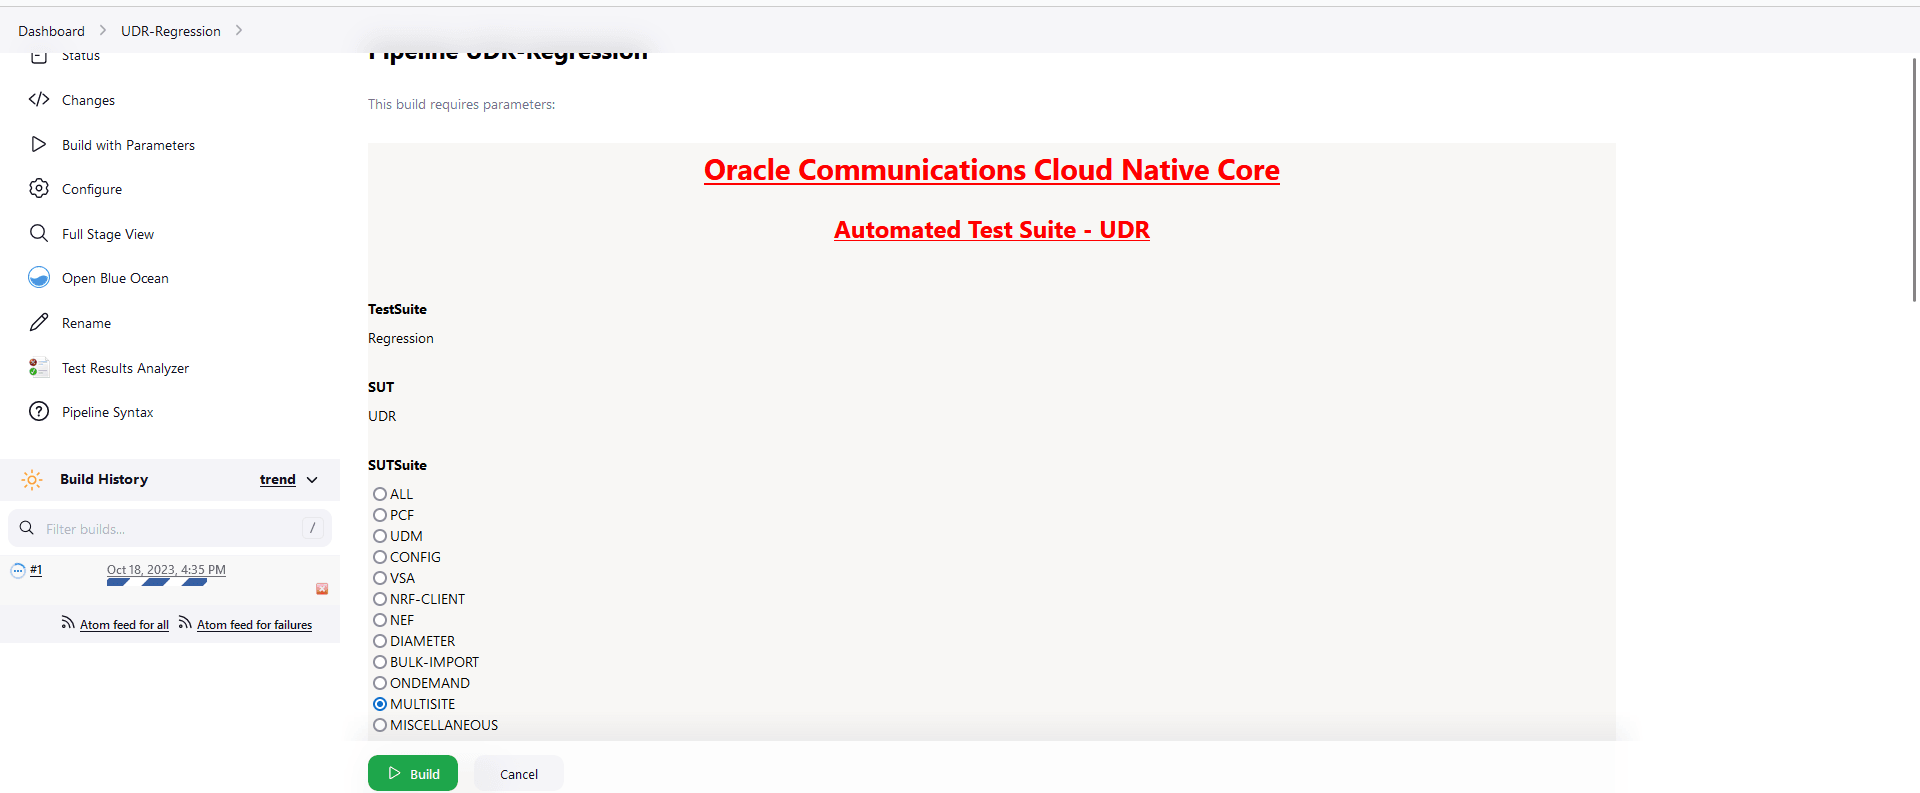The height and width of the screenshot is (793, 1920).
Task: Open the Rename sidebar item
Action: click(86, 323)
